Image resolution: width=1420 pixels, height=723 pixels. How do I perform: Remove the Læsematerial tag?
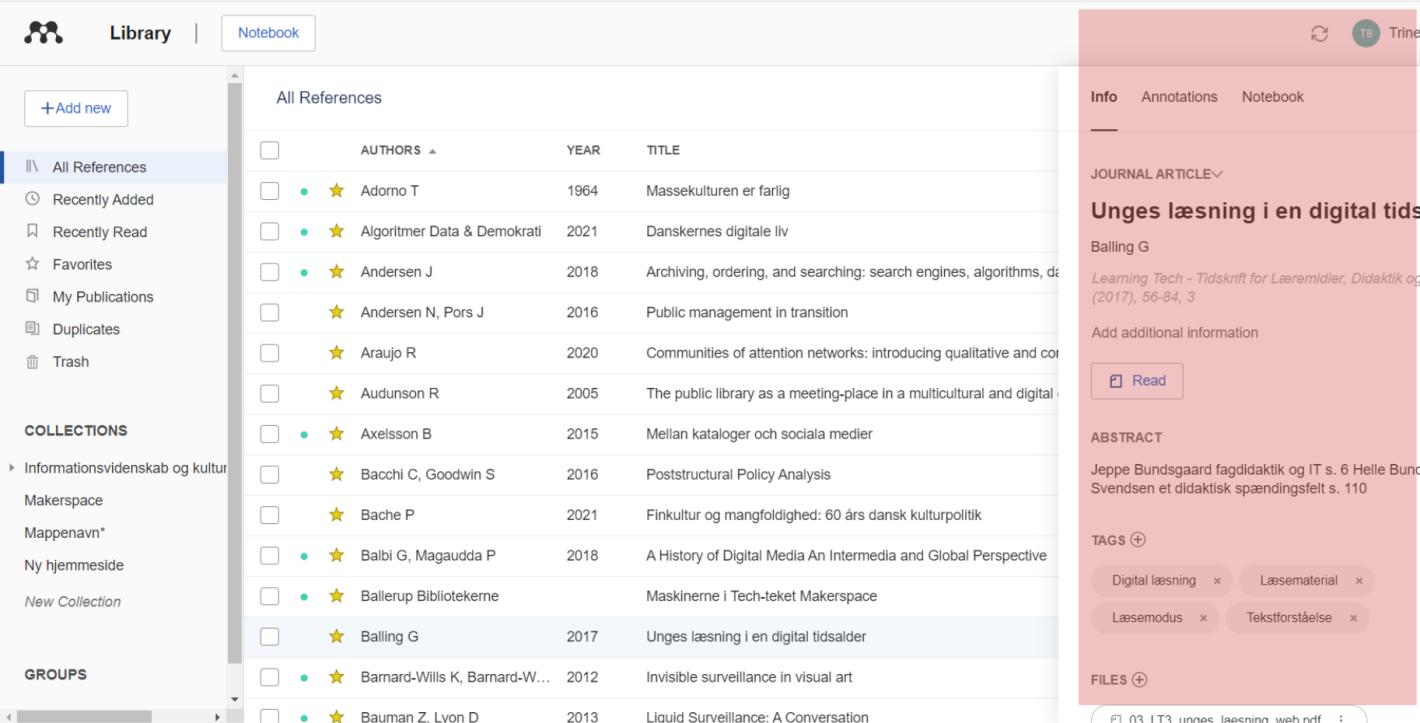[x=1359, y=581]
